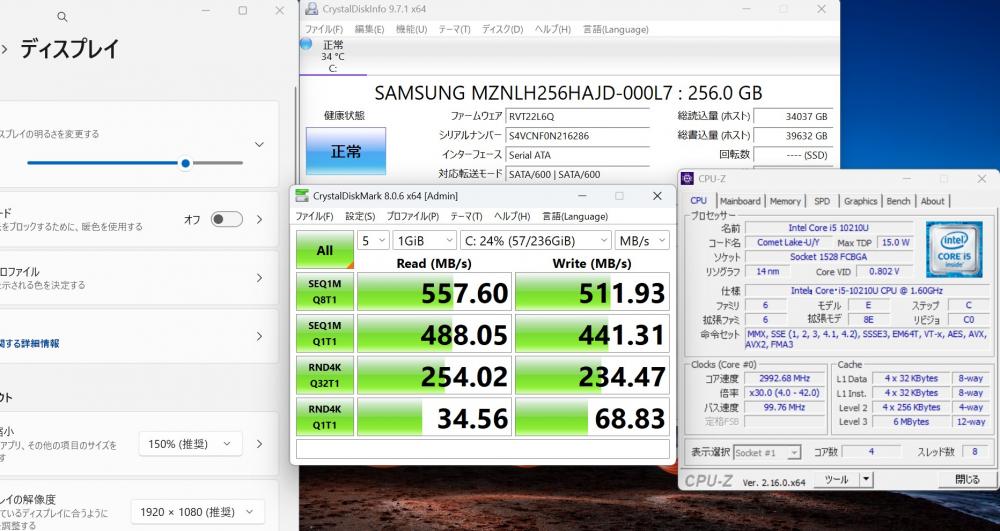Click the search icon in the Settings window
The height and width of the screenshot is (531, 1000).
62,17
